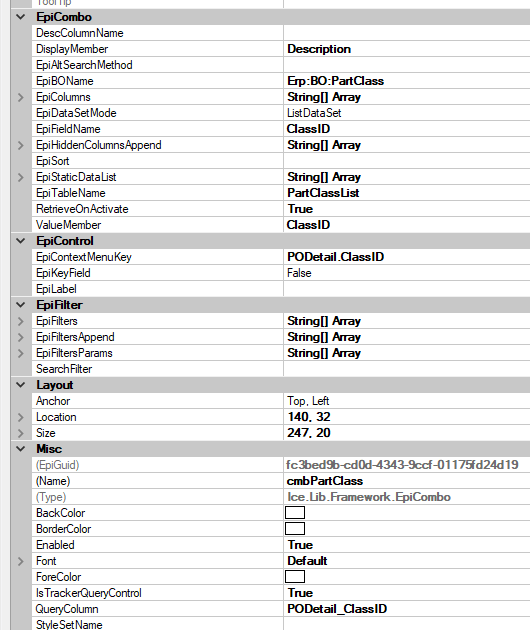Select the EpiBOName property name
The width and height of the screenshot is (530, 630).
click(x=65, y=81)
